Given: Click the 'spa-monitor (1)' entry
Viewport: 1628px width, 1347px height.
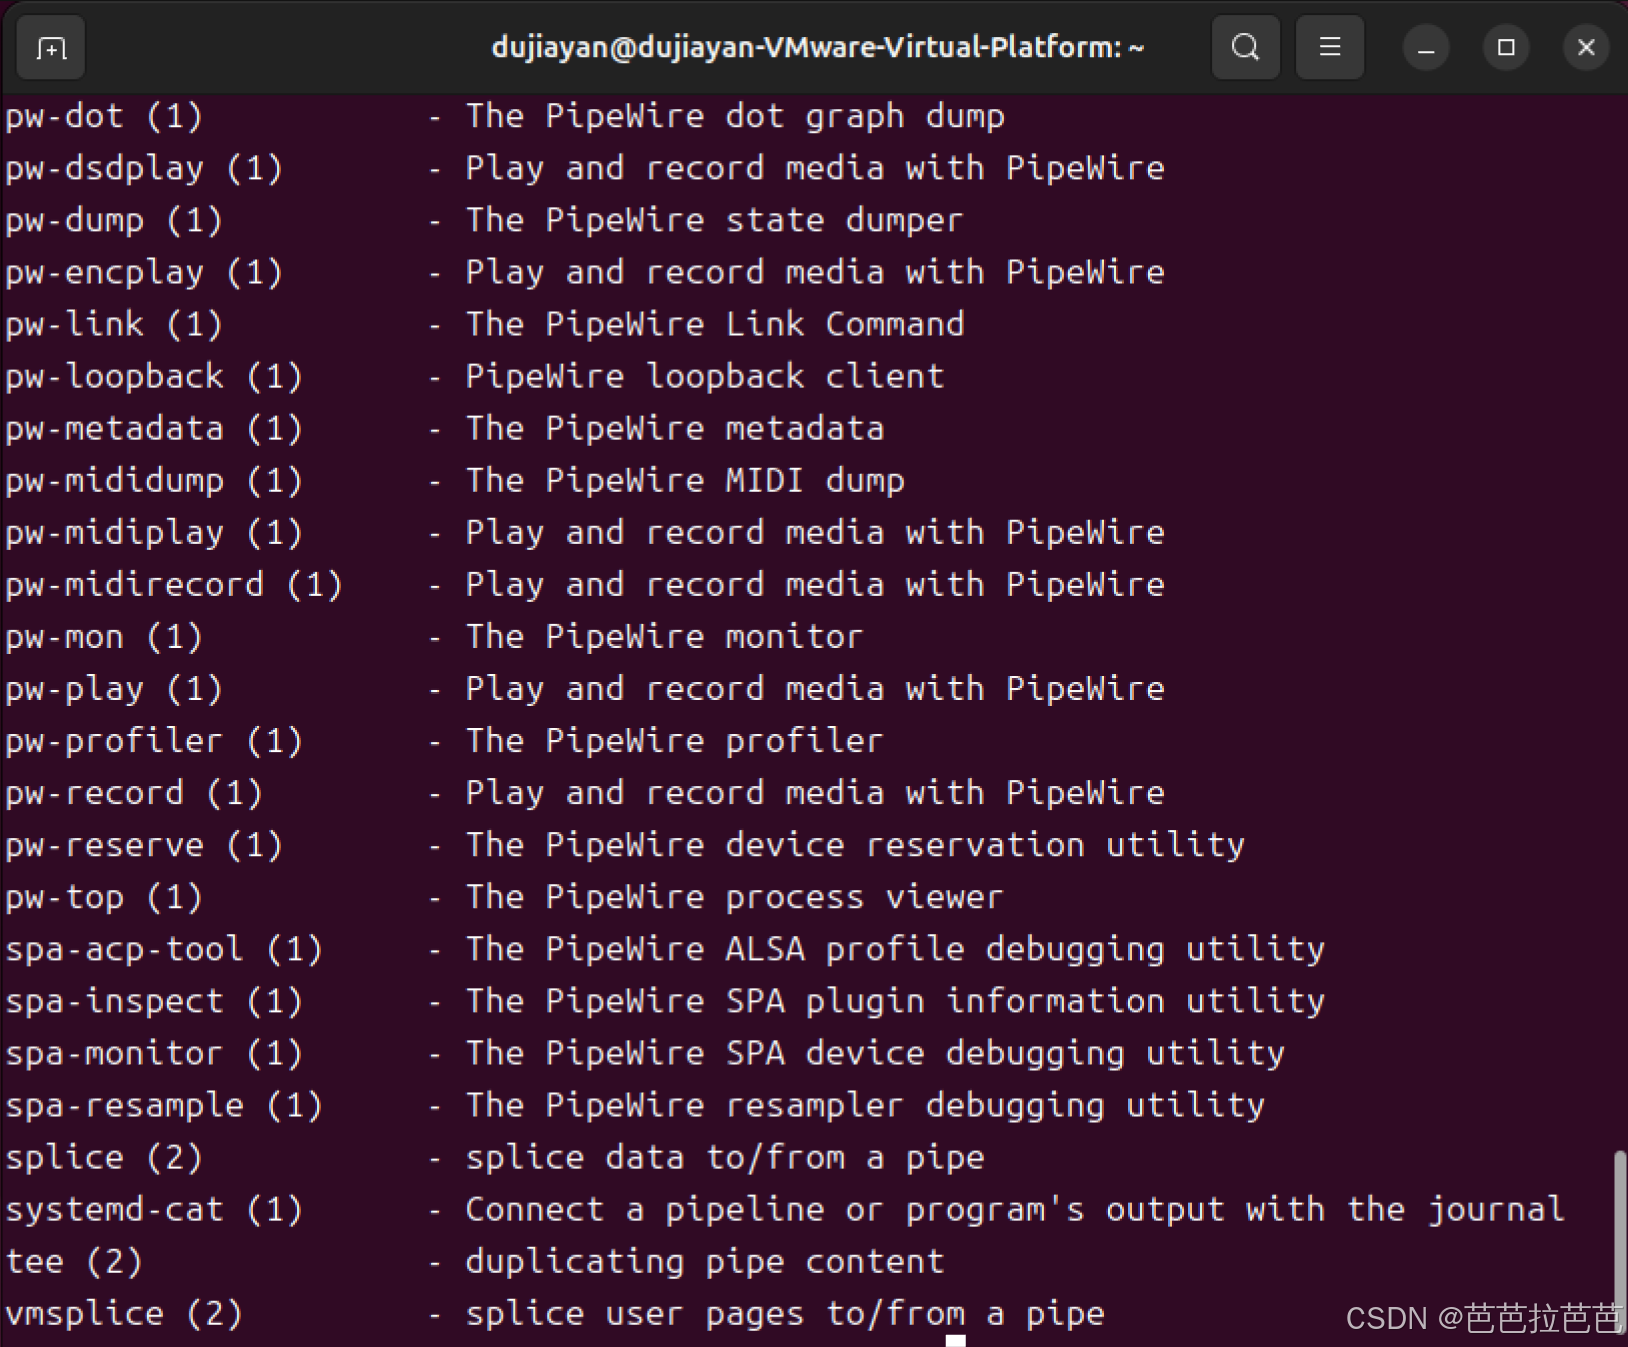Looking at the screenshot, I should [154, 1053].
